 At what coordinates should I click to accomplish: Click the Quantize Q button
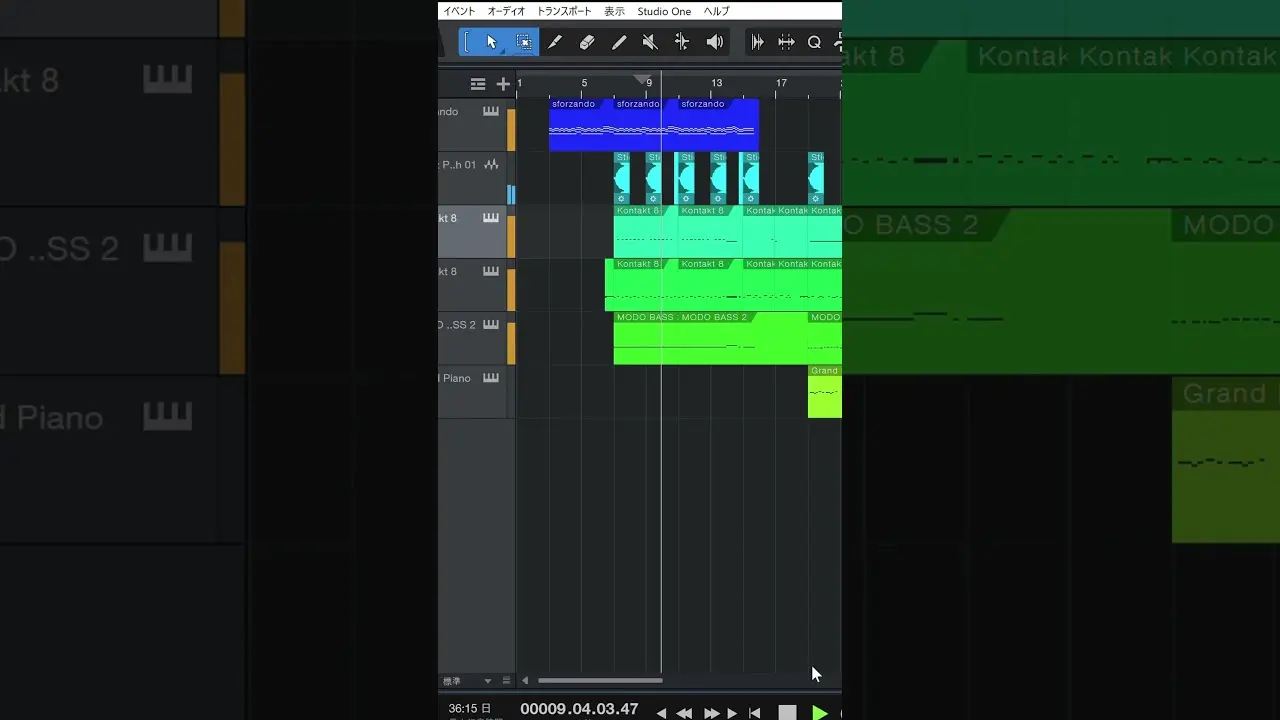pyautogui.click(x=814, y=42)
